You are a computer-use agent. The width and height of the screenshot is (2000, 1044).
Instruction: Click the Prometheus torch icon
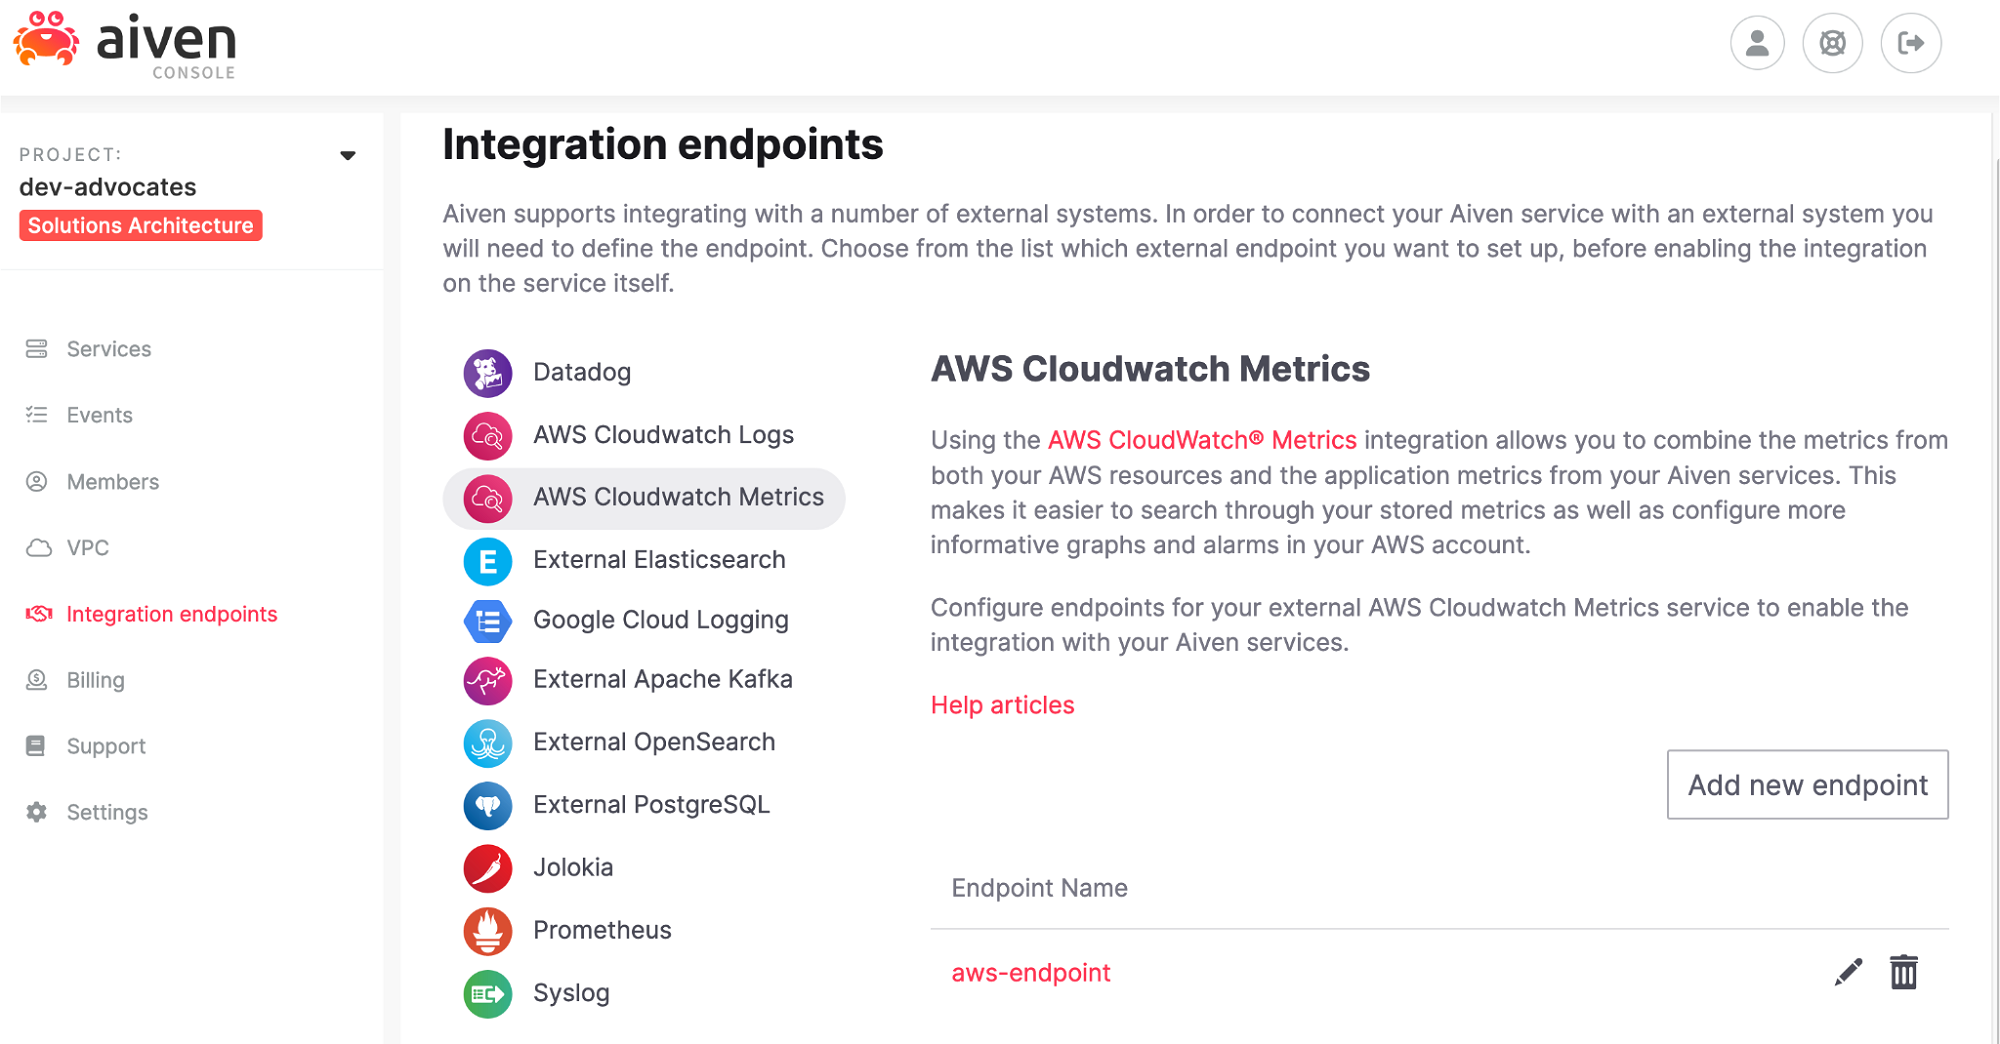coord(487,931)
